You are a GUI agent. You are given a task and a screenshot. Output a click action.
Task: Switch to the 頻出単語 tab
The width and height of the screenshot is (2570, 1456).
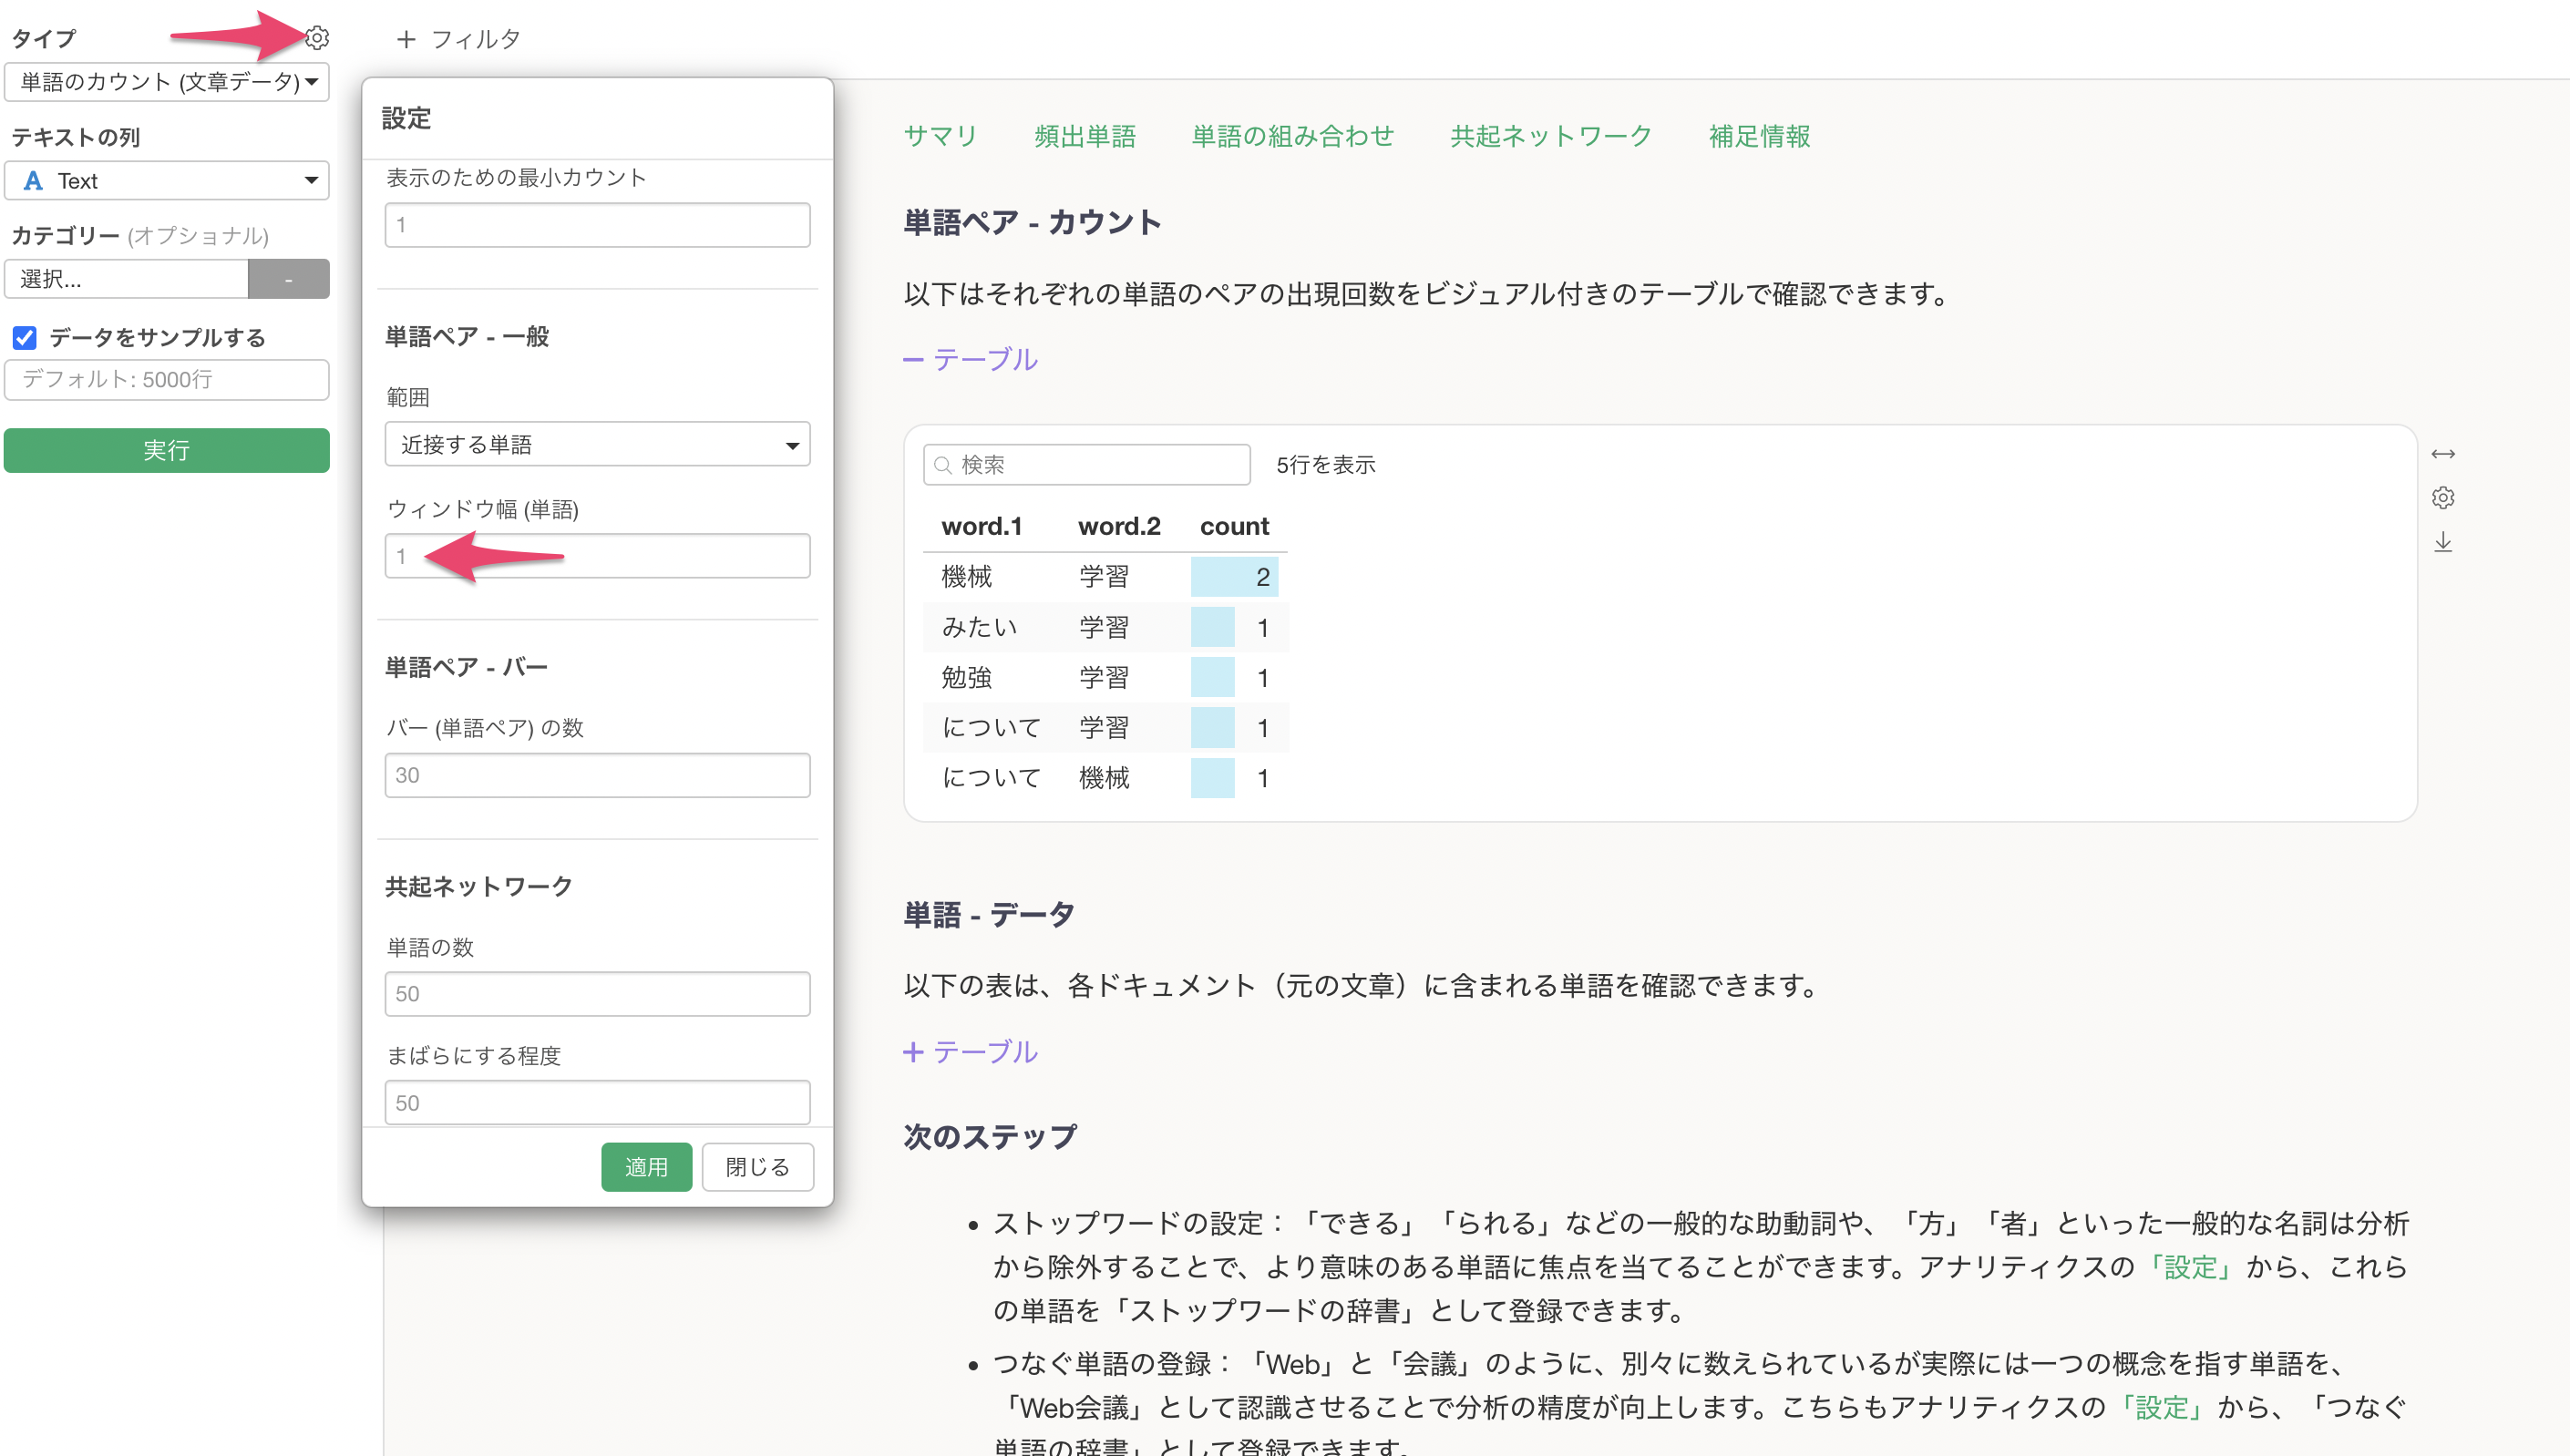click(1085, 136)
